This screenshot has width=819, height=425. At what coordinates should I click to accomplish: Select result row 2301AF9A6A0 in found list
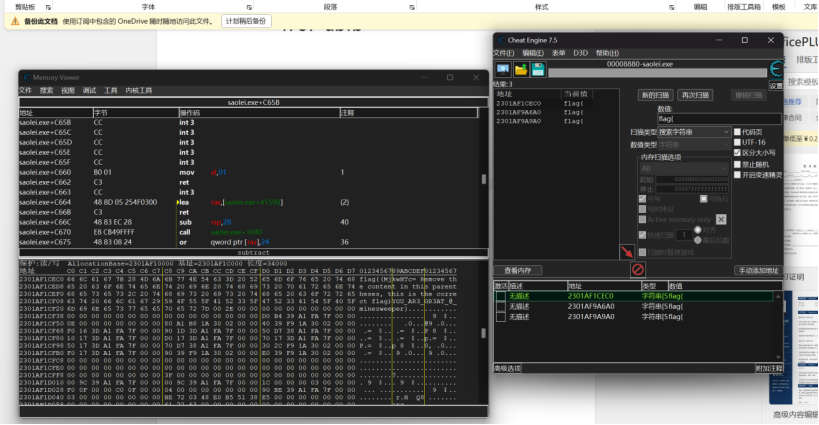(x=556, y=112)
